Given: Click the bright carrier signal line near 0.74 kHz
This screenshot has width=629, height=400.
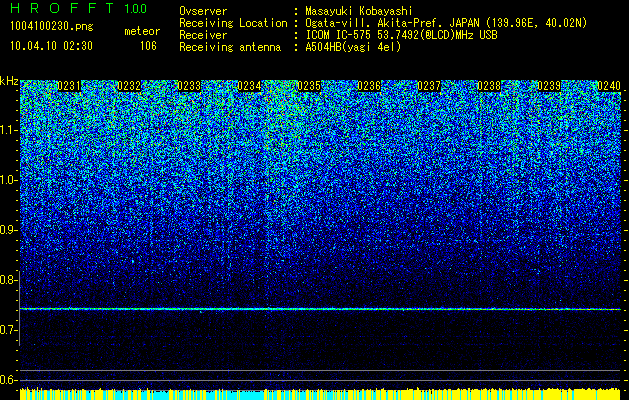Looking at the screenshot, I should (x=320, y=309).
